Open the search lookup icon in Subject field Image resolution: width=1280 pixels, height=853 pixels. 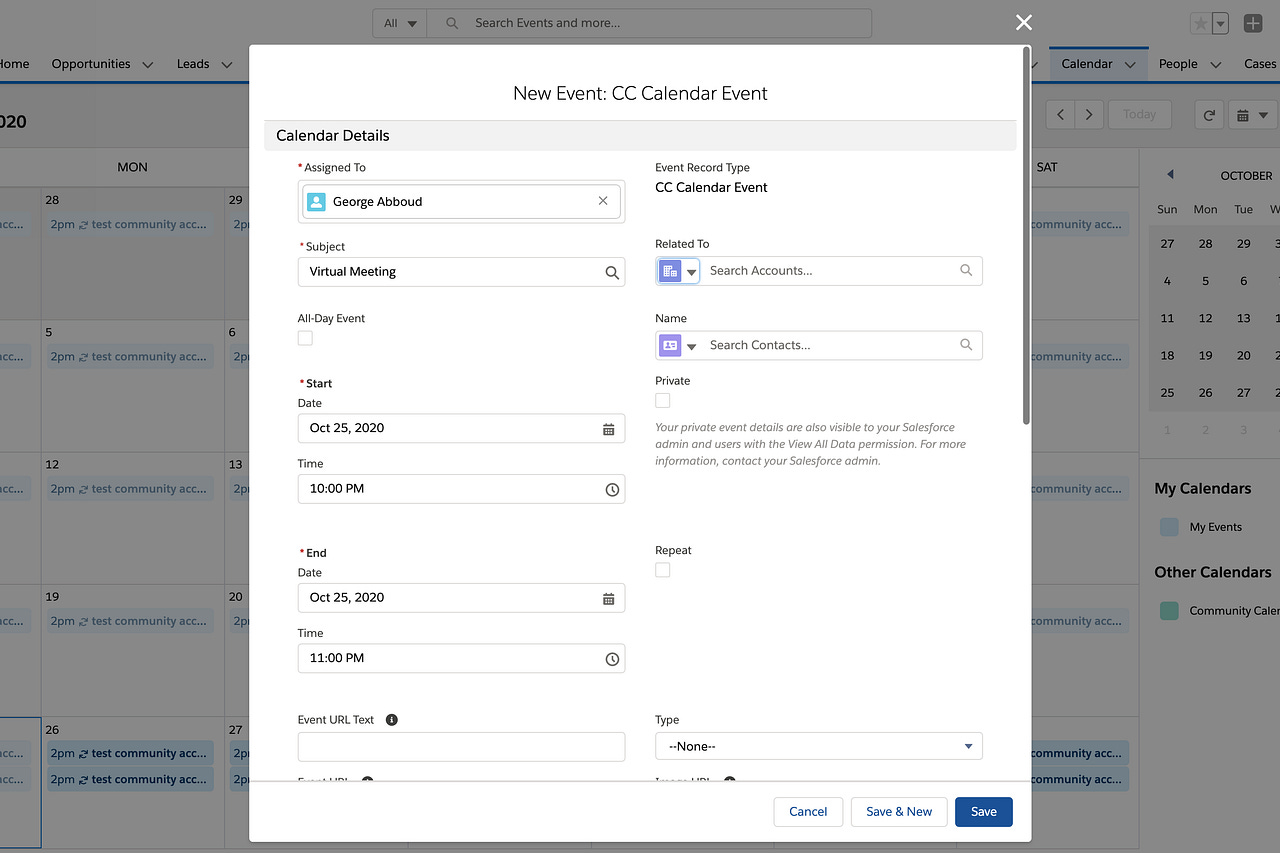(x=611, y=271)
